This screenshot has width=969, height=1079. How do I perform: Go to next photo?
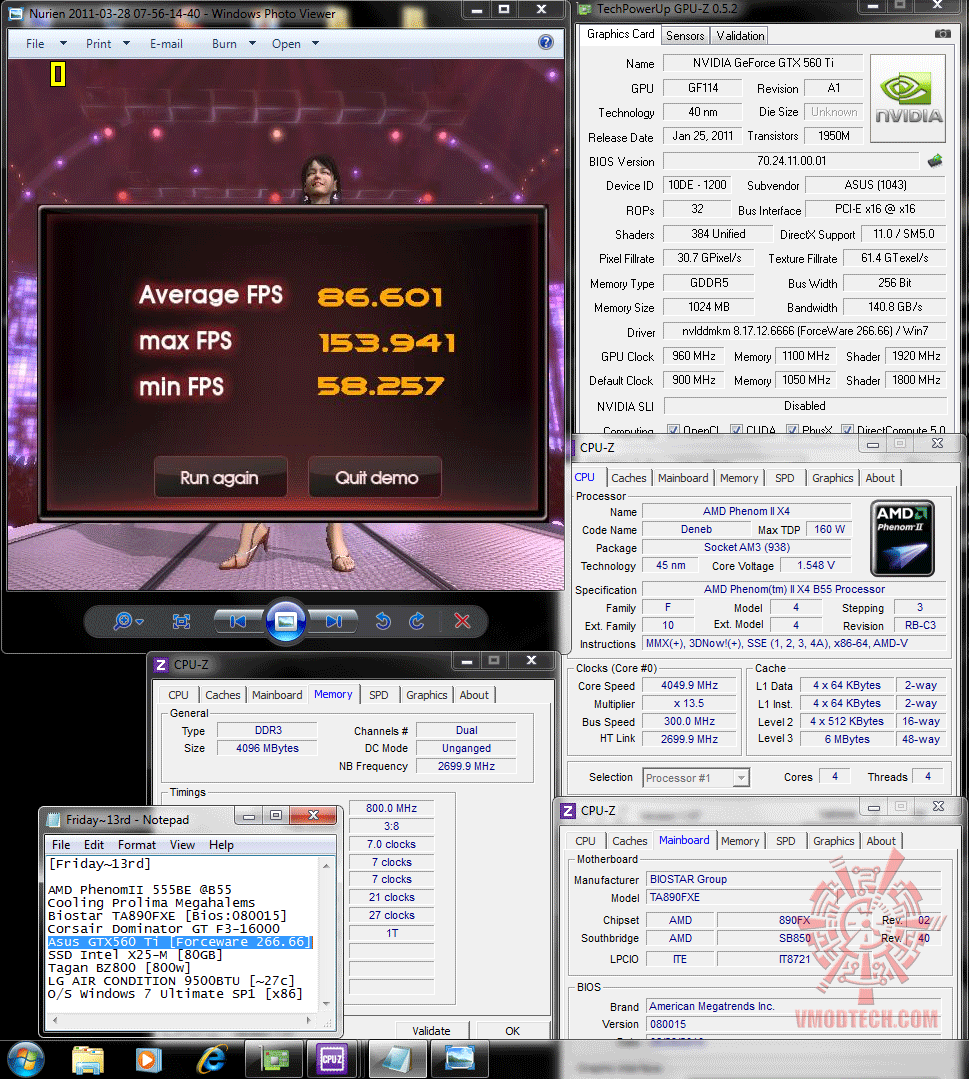pos(334,621)
